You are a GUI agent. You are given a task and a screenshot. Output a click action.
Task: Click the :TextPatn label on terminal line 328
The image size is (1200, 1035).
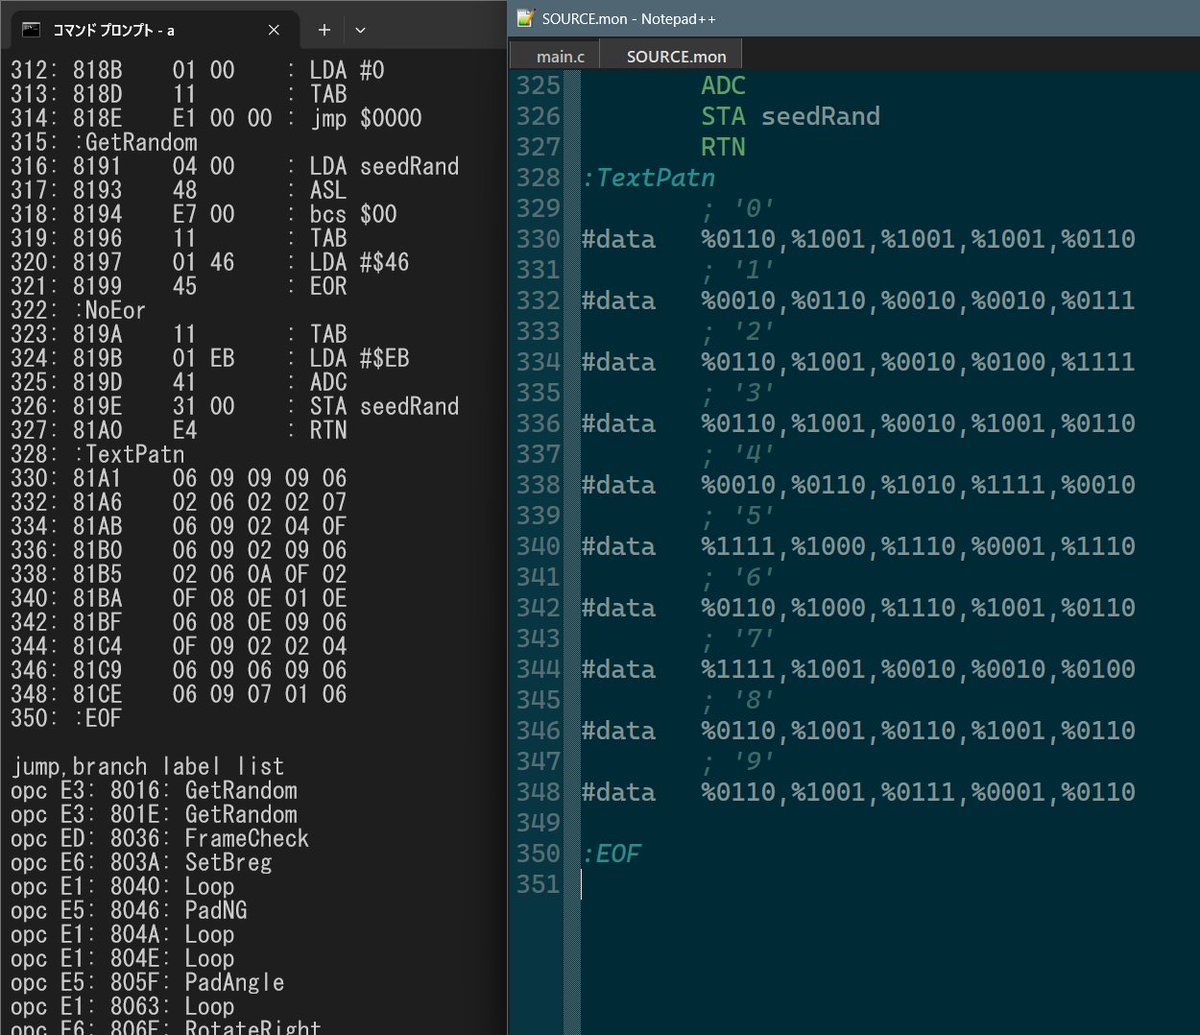tap(128, 454)
